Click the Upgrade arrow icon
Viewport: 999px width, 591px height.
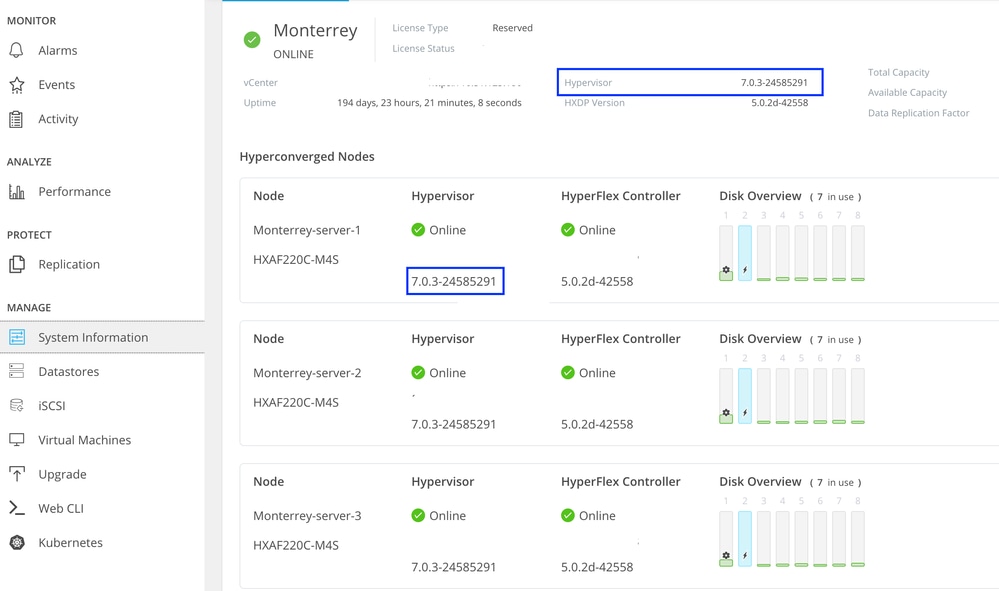coord(17,474)
